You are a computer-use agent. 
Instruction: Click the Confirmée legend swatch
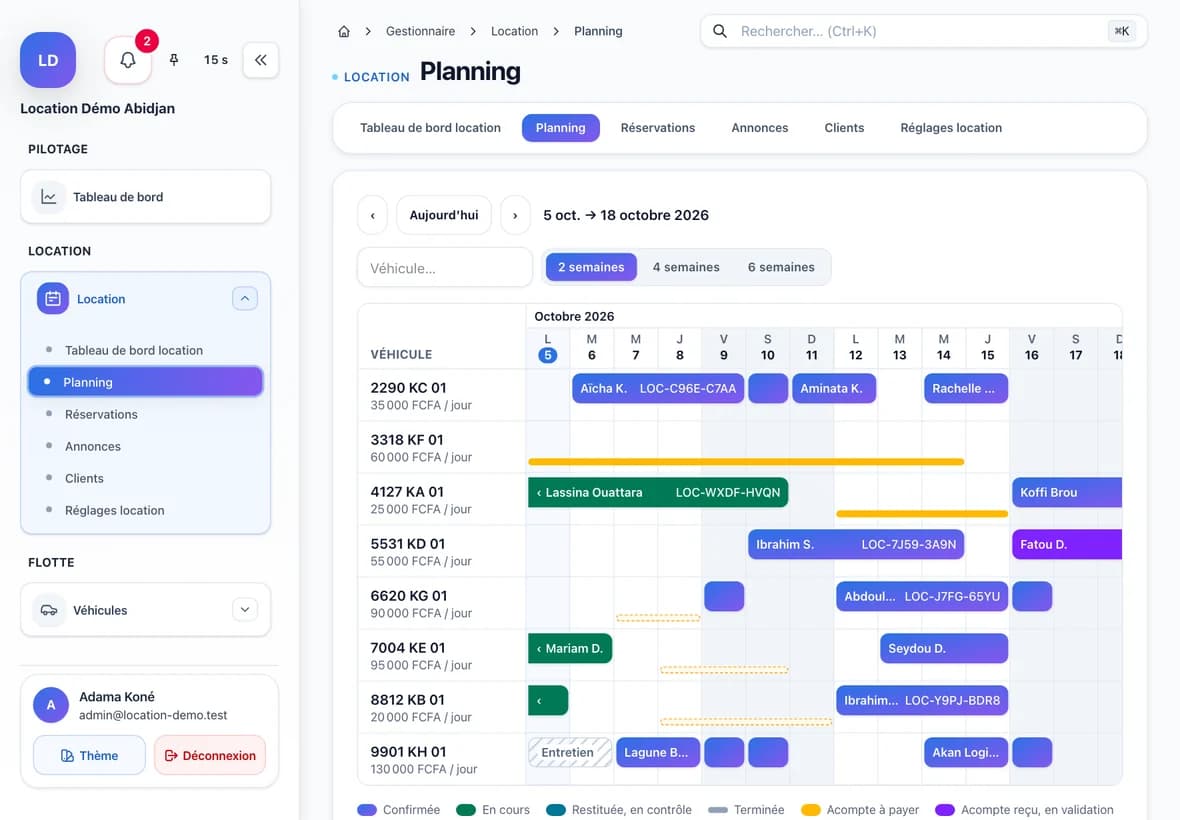(x=367, y=810)
